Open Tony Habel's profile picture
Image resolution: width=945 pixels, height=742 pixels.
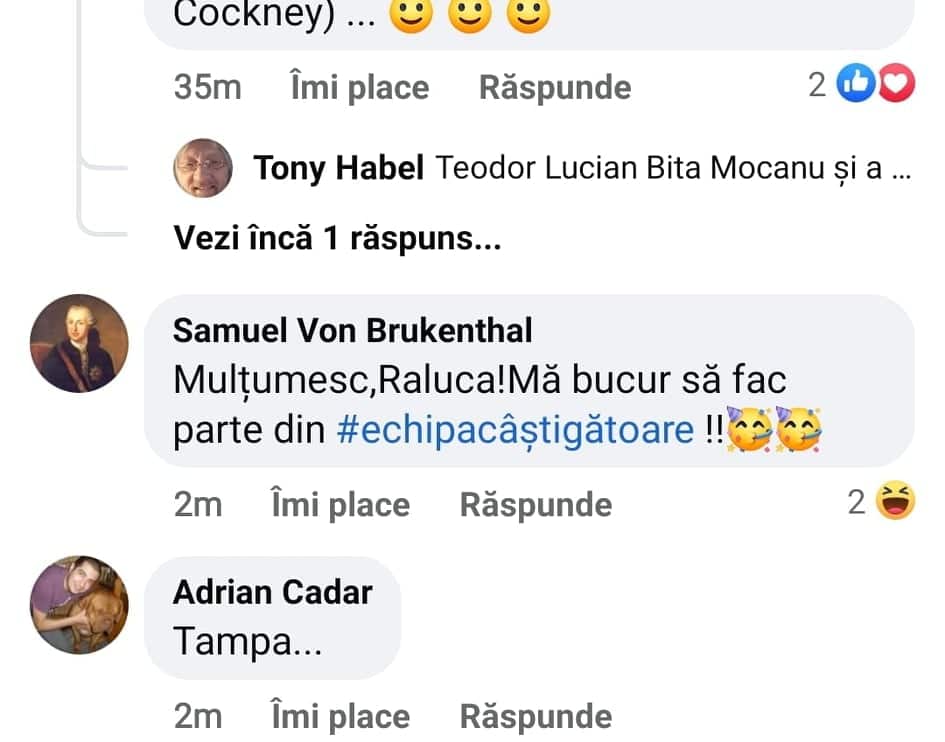[204, 167]
